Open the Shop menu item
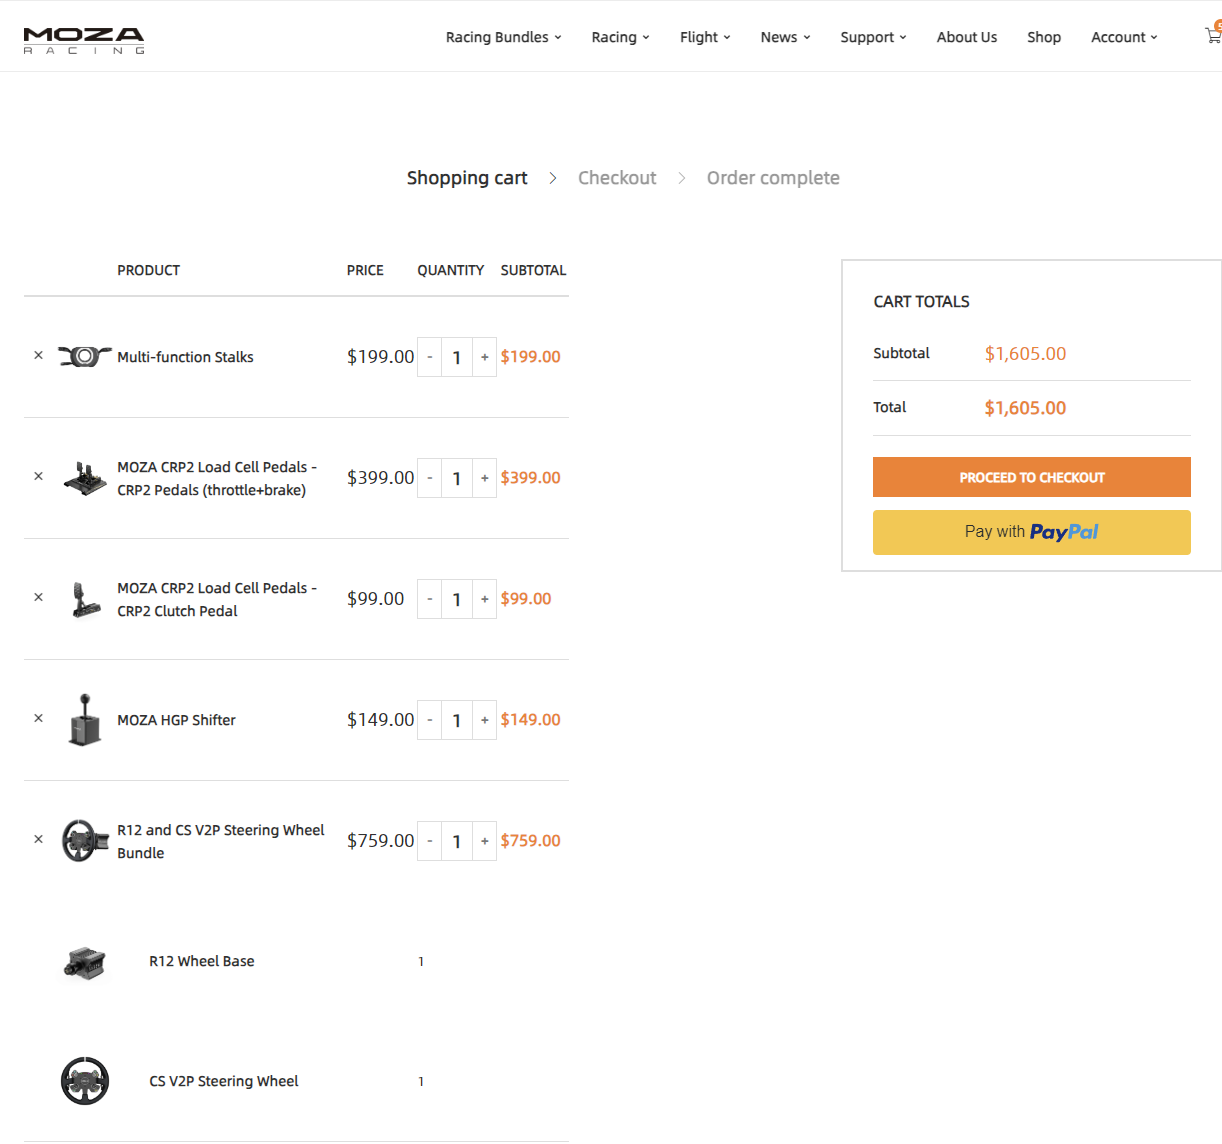The height and width of the screenshot is (1144, 1222). click(1044, 37)
